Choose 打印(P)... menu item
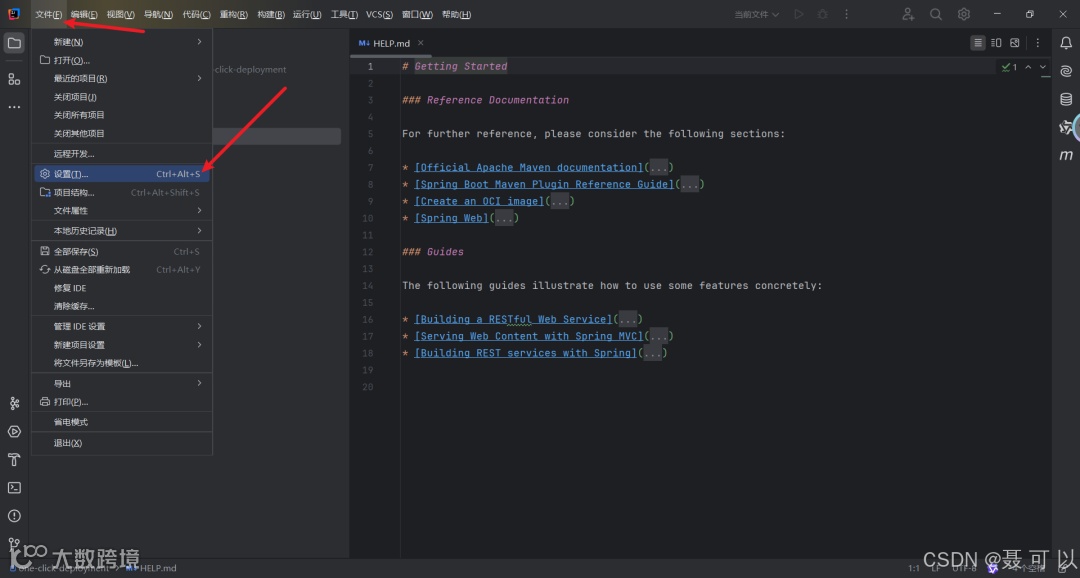This screenshot has height=578, width=1080. pos(122,402)
